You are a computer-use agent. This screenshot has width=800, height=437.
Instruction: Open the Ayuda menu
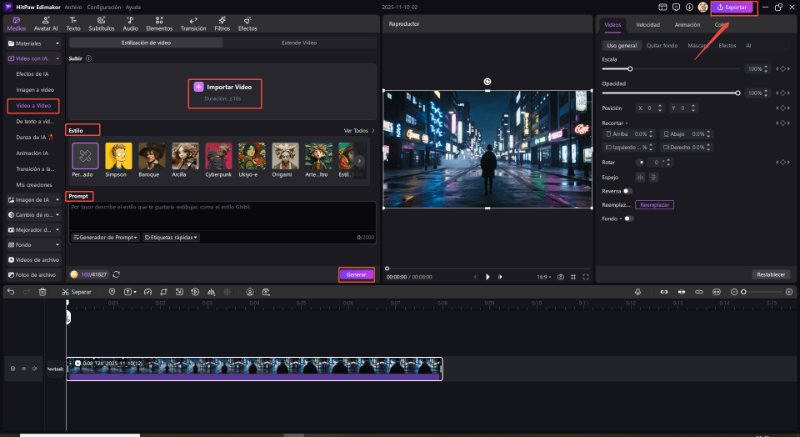coord(133,7)
